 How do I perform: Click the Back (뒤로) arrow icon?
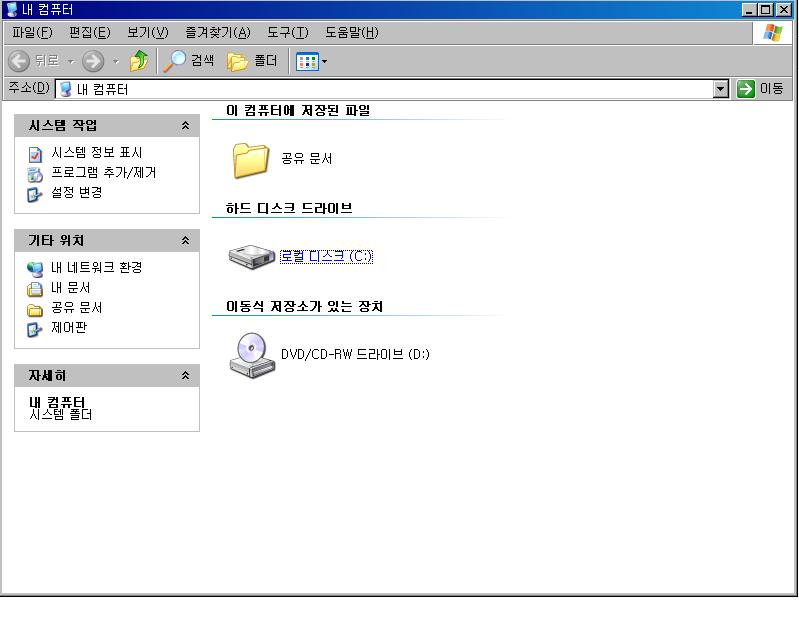point(19,61)
